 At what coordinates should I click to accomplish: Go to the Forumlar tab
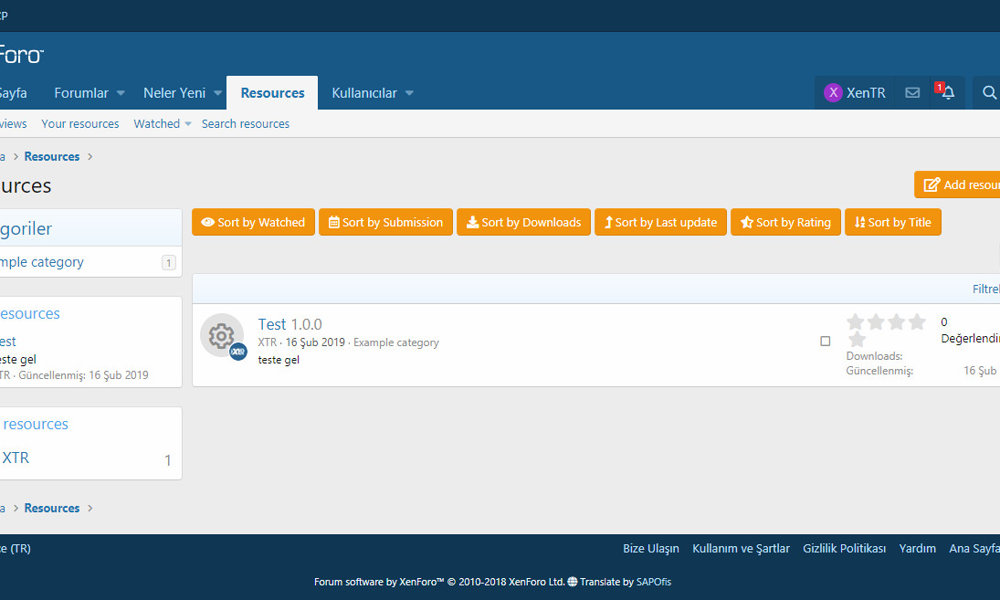pyautogui.click(x=81, y=93)
